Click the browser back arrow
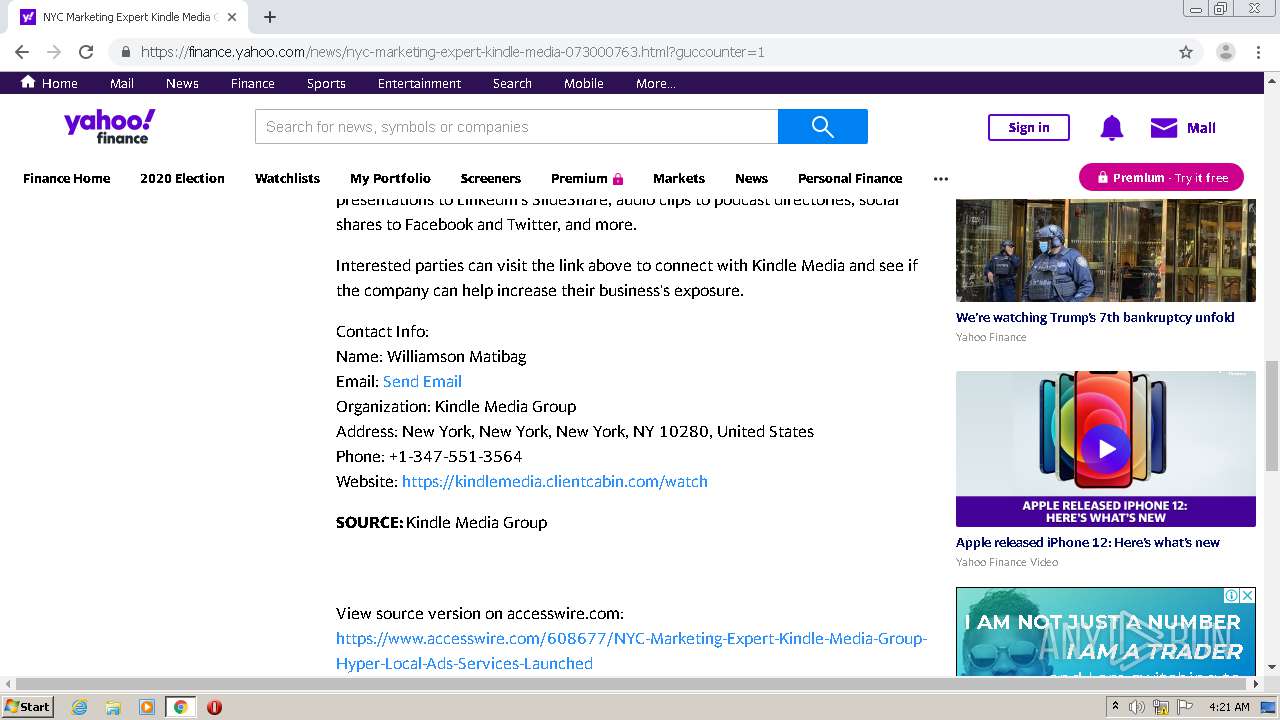The width and height of the screenshot is (1280, 720). click(x=22, y=52)
